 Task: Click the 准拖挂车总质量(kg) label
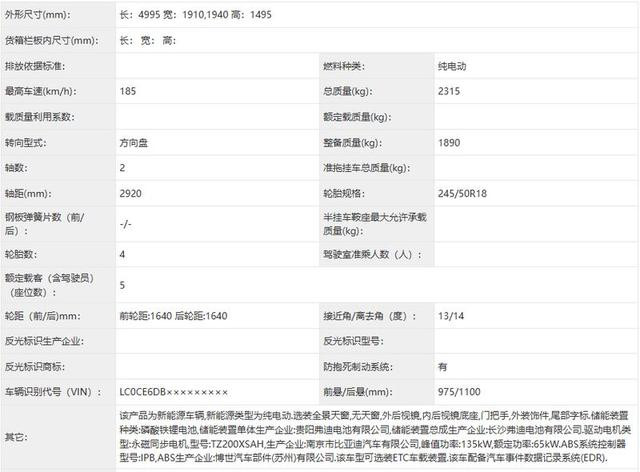(367, 168)
